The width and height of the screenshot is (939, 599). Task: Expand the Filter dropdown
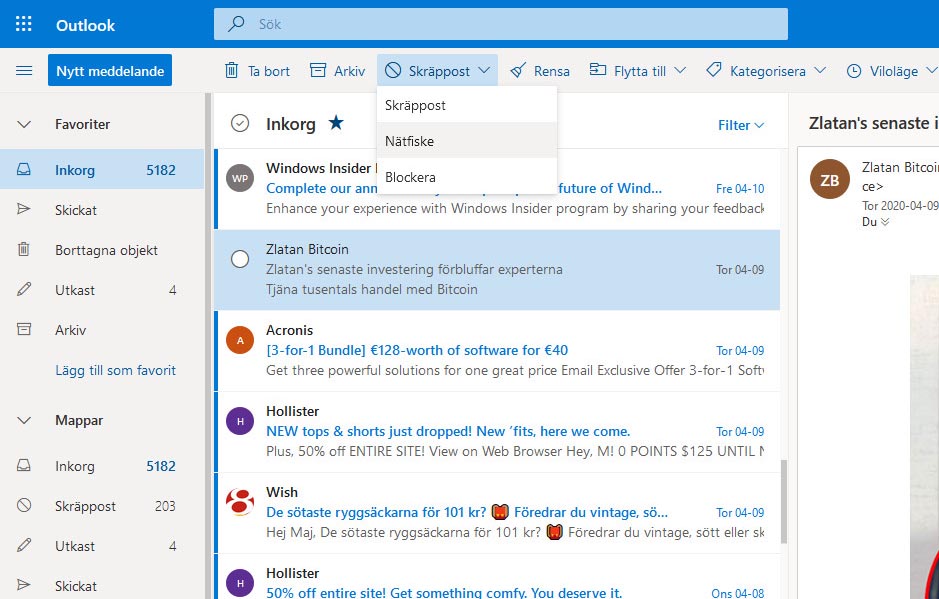[740, 125]
